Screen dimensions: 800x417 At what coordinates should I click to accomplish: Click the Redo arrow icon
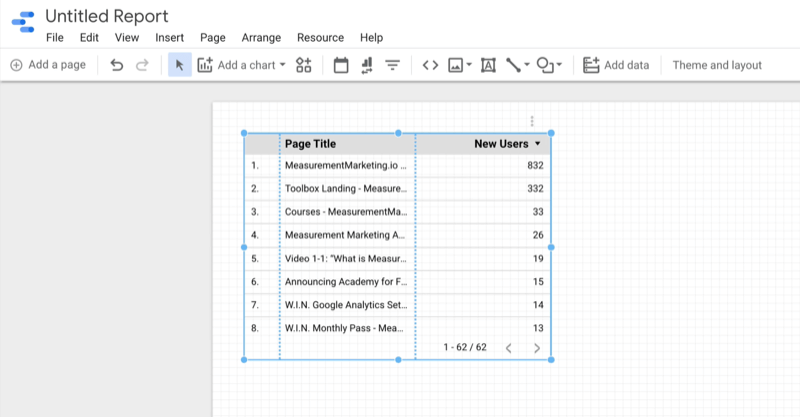click(142, 65)
